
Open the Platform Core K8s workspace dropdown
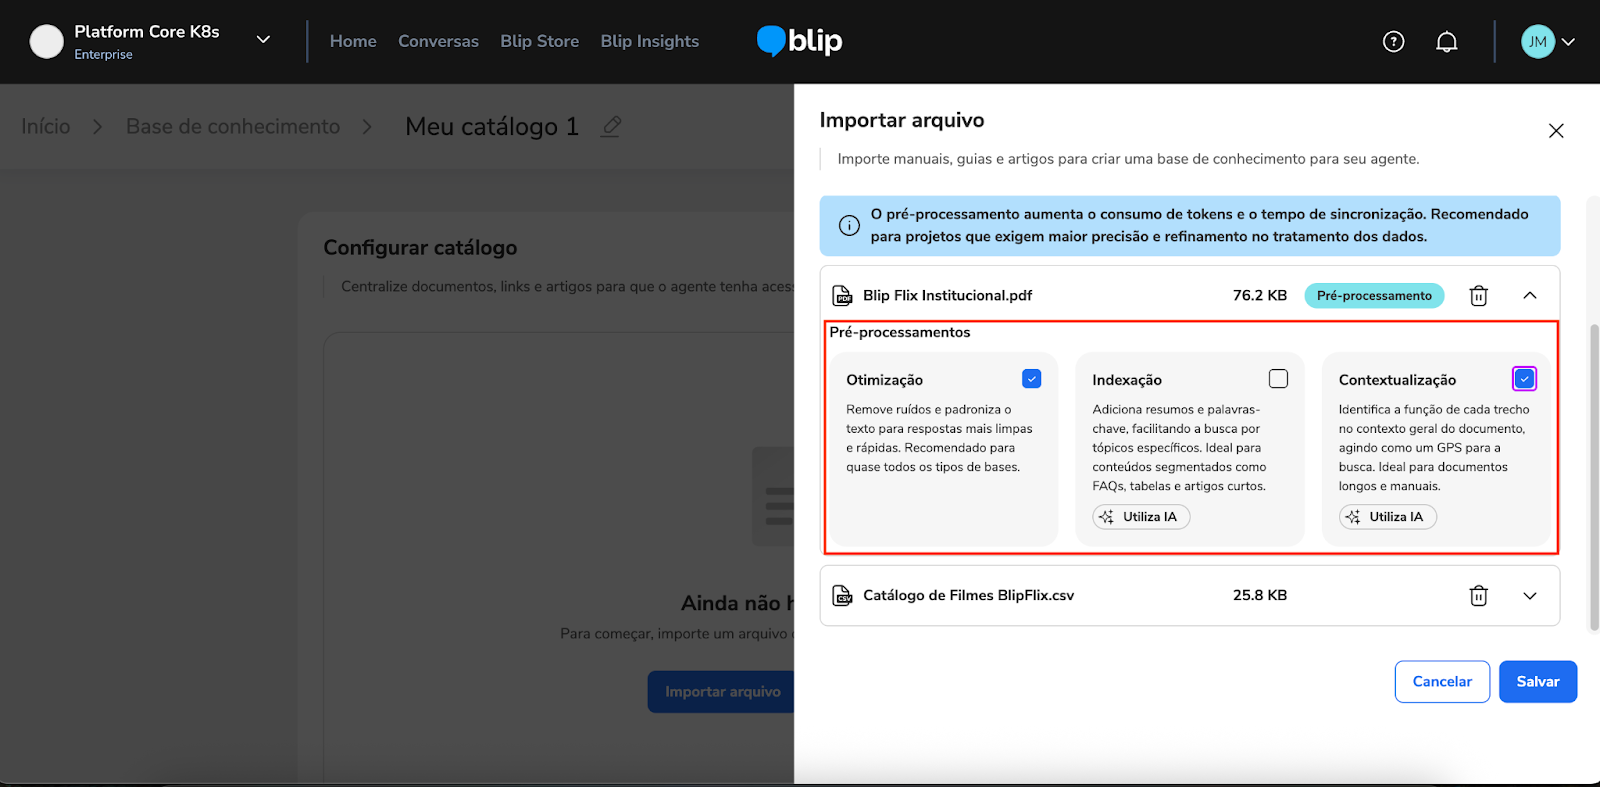(x=263, y=40)
